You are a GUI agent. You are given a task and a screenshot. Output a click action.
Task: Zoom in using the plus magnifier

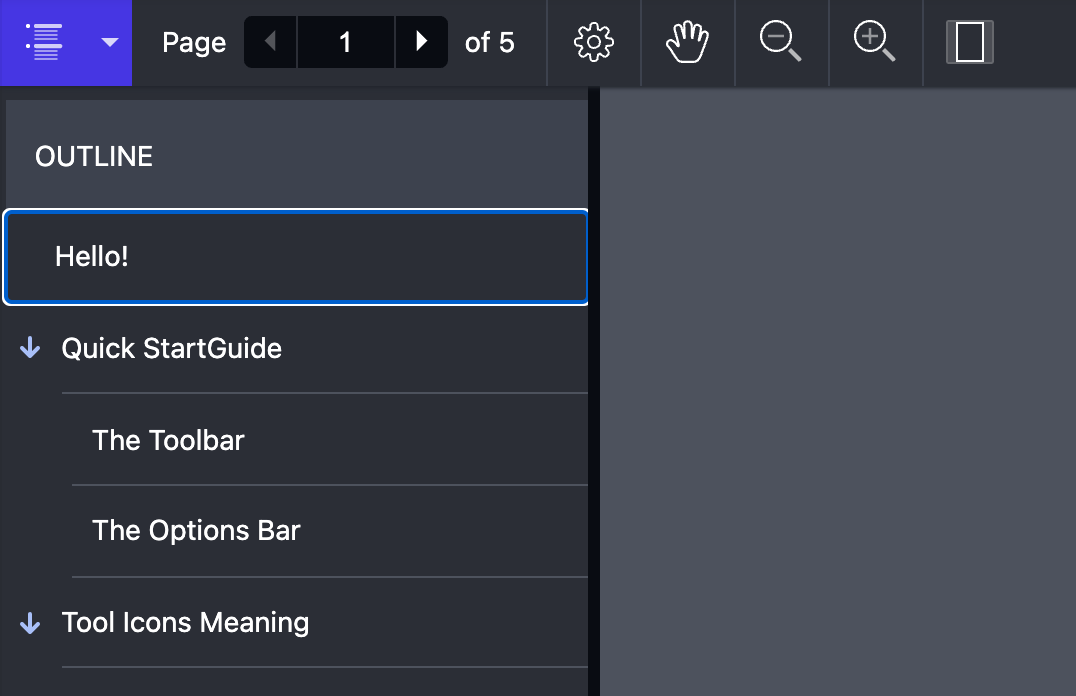(874, 42)
